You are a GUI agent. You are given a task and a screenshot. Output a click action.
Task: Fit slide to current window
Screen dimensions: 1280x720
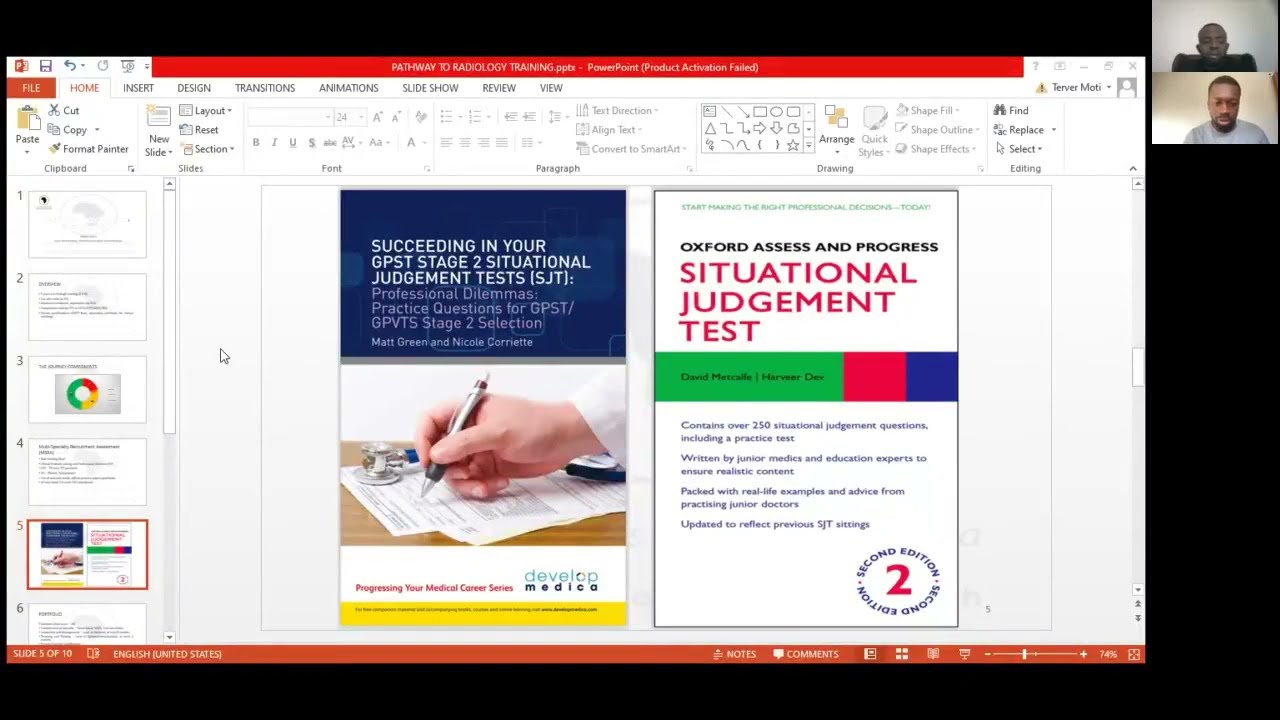pos(1134,654)
